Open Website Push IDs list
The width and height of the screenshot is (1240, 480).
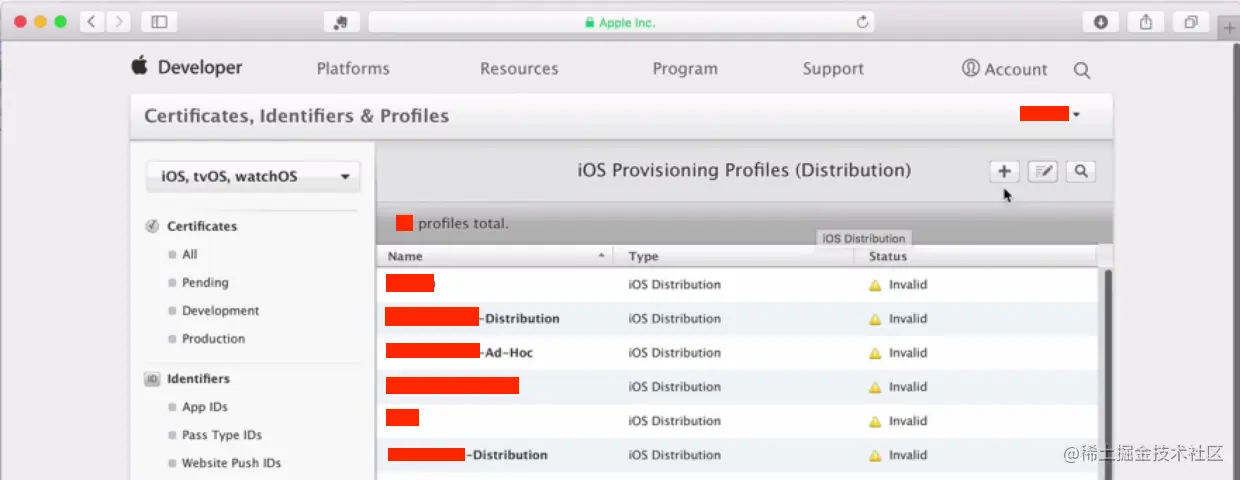(x=231, y=463)
